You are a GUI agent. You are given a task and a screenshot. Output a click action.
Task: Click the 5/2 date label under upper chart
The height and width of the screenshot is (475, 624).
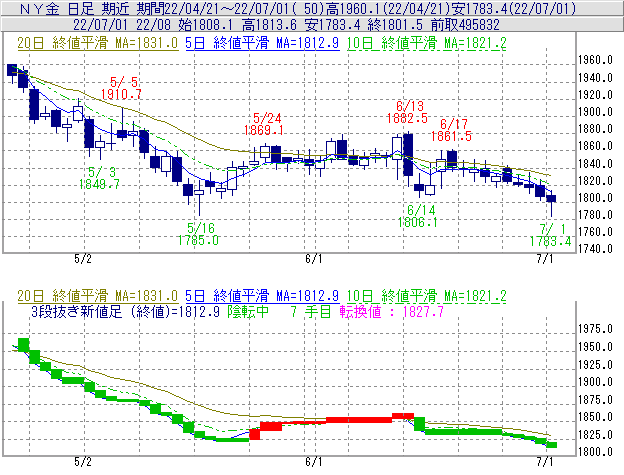(x=83, y=259)
